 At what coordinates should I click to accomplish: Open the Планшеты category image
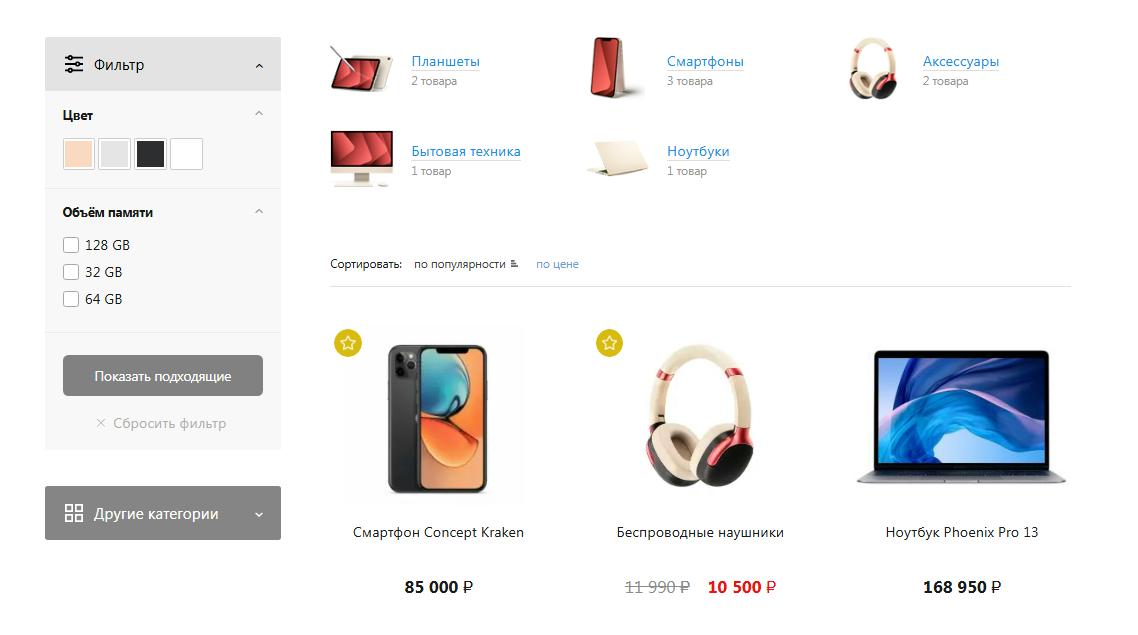point(361,69)
